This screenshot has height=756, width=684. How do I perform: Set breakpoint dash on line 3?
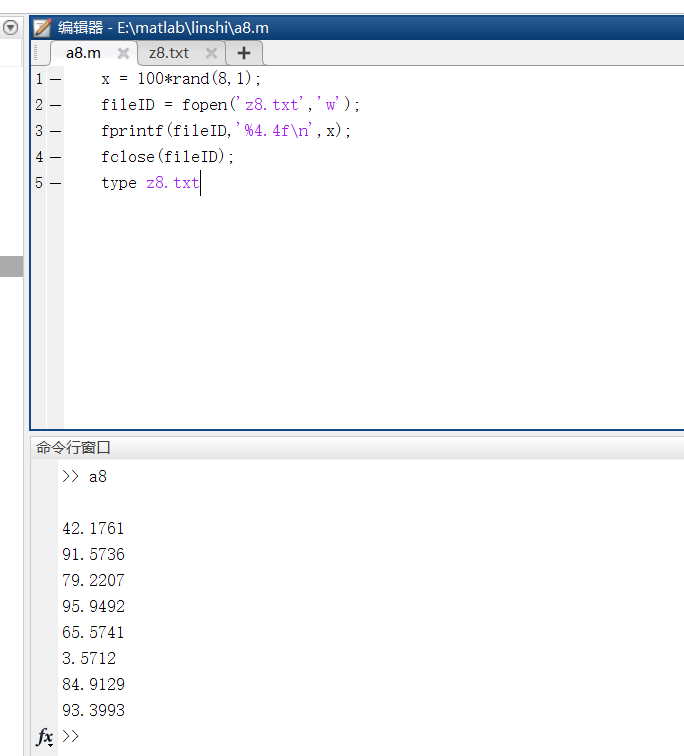56,131
